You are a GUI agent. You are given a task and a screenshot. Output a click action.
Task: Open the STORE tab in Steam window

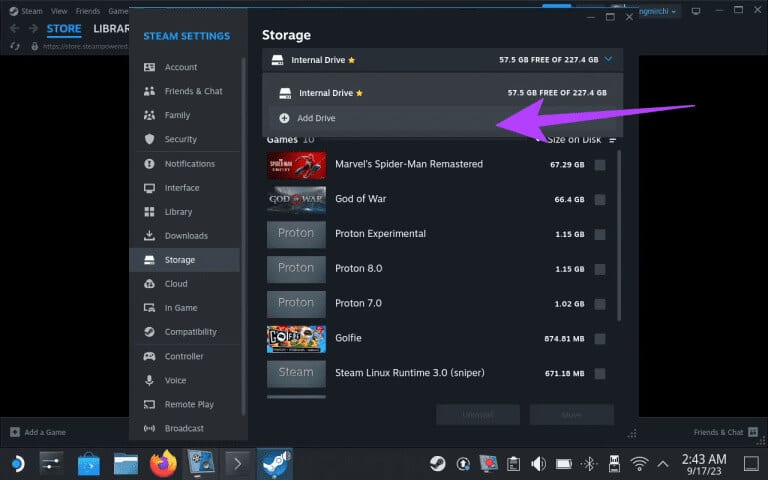coord(64,29)
